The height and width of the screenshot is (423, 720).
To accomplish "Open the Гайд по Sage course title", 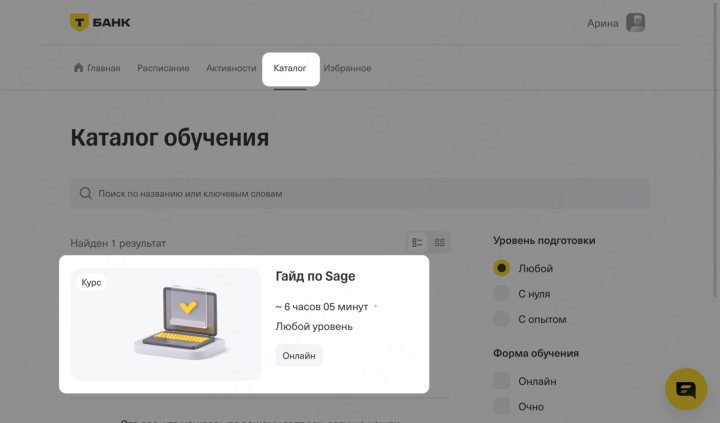I will (315, 276).
